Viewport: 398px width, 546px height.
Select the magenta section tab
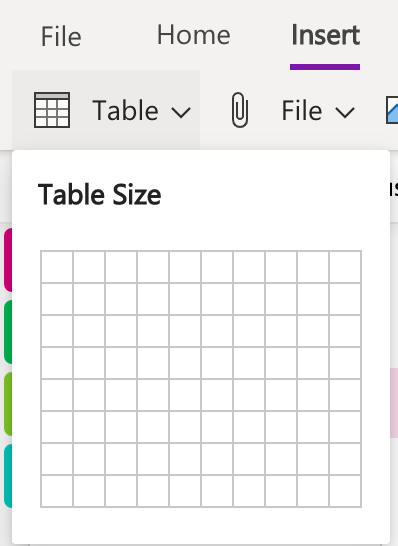pos(8,260)
